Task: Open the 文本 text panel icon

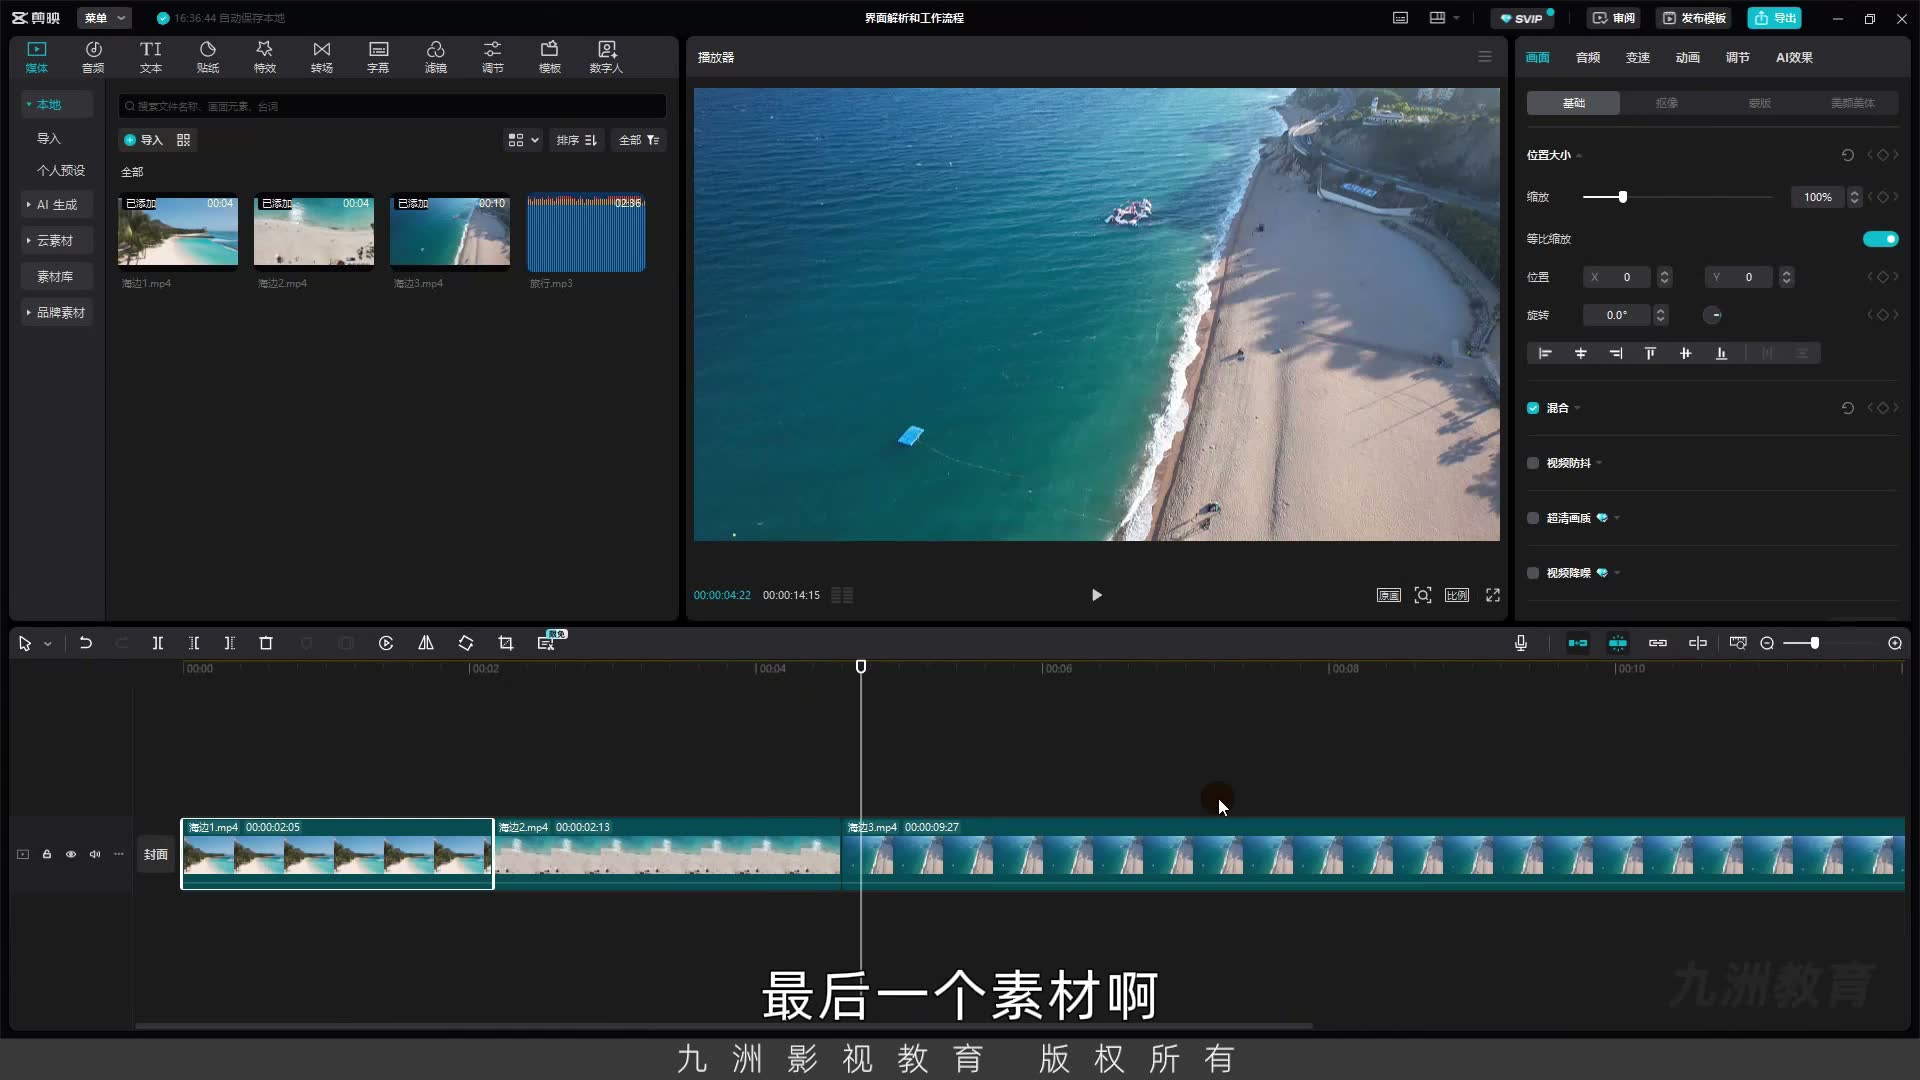Action: [x=150, y=57]
